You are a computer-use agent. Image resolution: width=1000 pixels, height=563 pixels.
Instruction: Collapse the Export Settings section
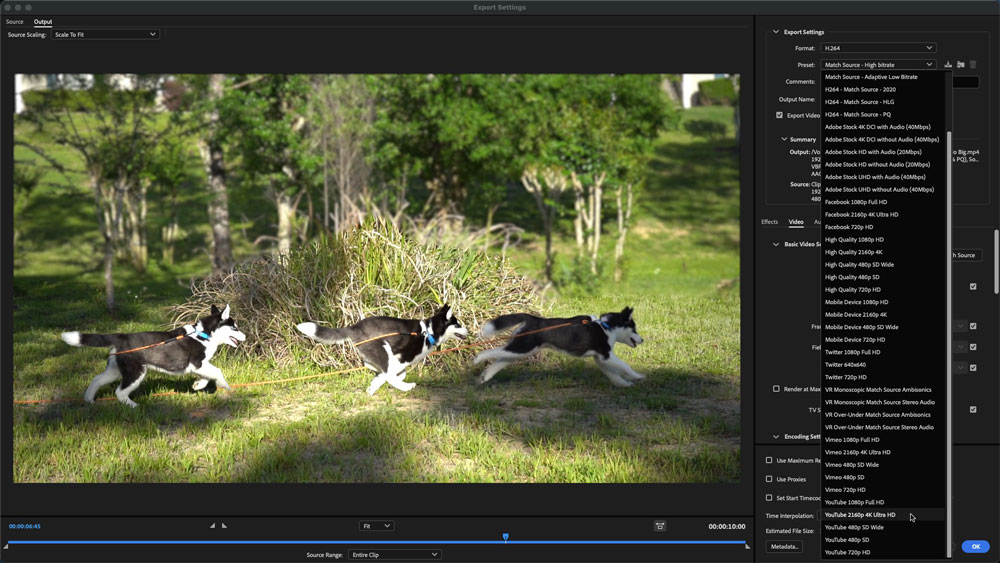(775, 32)
